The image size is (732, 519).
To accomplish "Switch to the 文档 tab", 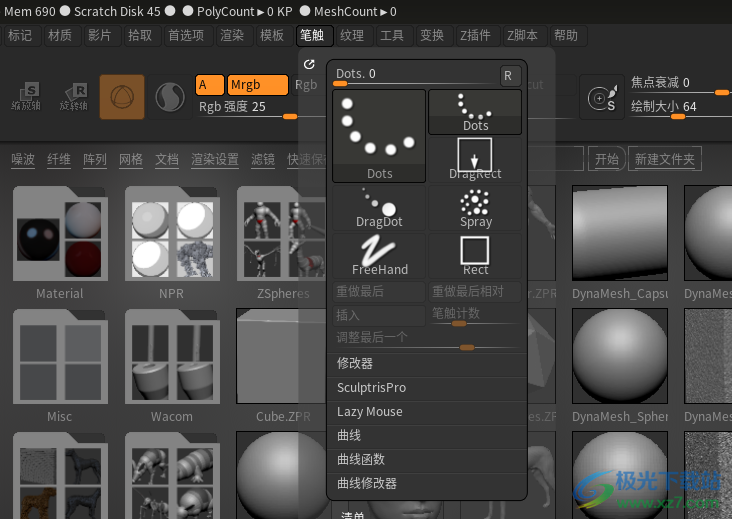I will pos(167,160).
